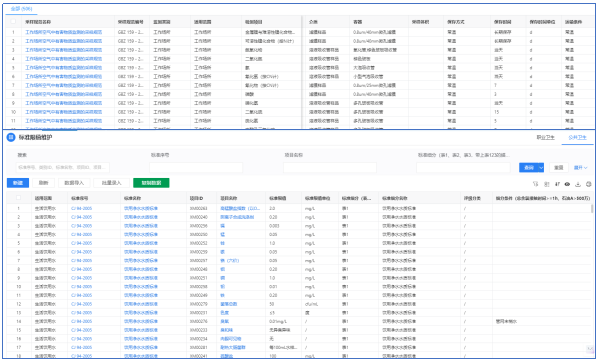Tick the select-all checkbox in the standard limit table
The width and height of the screenshot is (597, 360).
tap(18, 198)
